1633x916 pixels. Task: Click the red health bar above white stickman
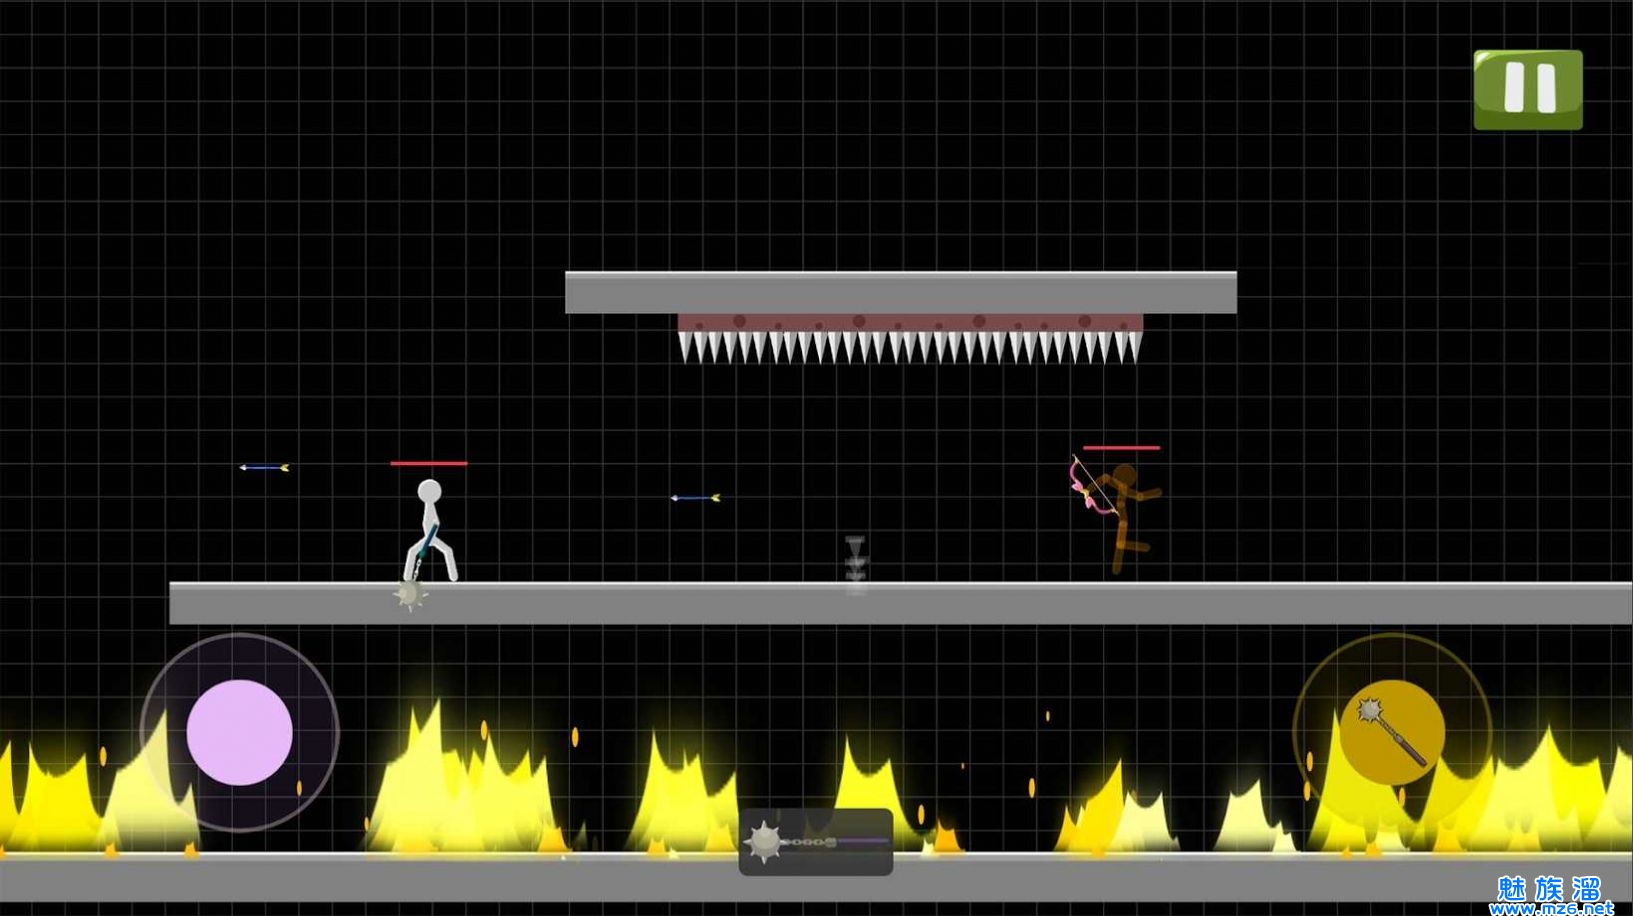click(x=428, y=463)
